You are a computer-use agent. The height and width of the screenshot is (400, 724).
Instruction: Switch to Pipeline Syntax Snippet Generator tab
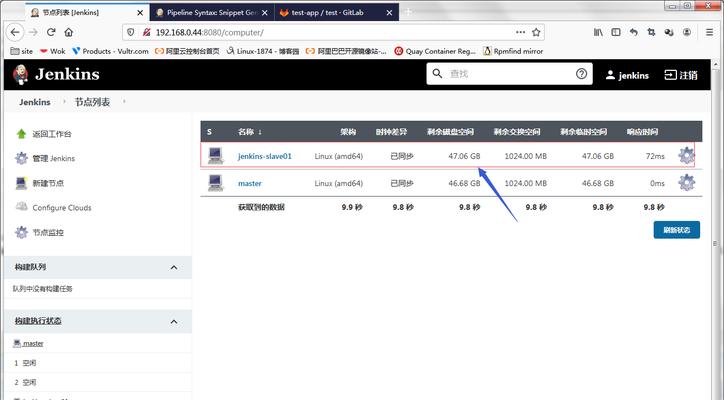click(x=212, y=12)
